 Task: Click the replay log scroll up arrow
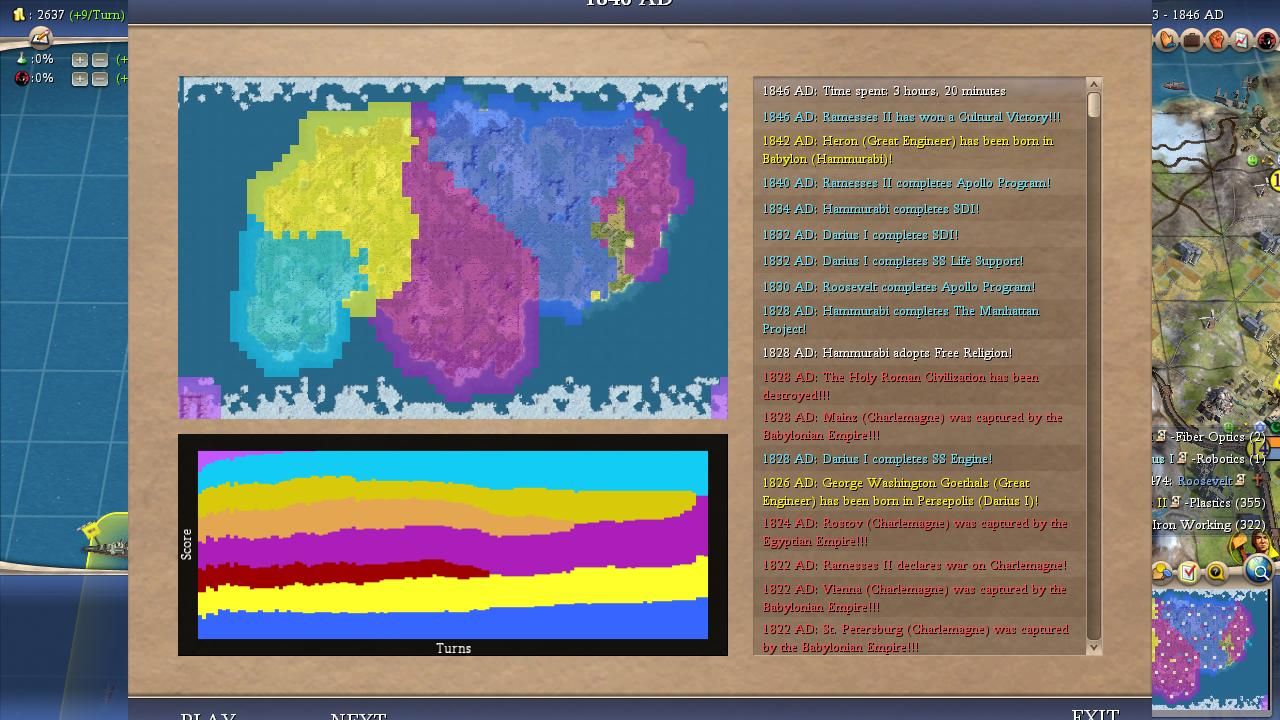[1093, 84]
